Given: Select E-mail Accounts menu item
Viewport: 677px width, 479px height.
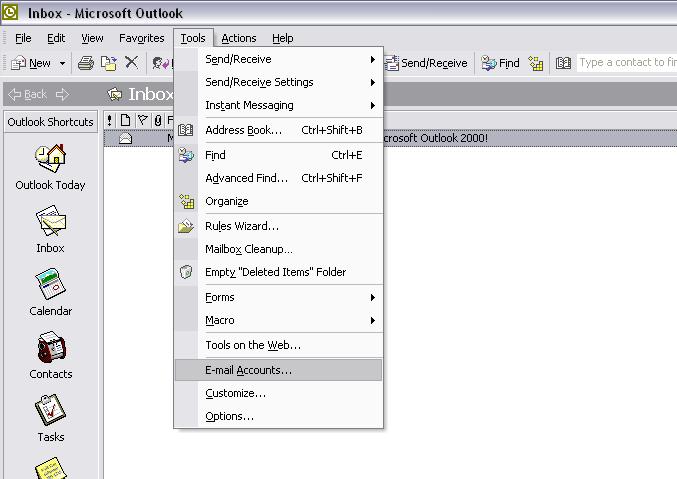Looking at the screenshot, I should [x=278, y=370].
